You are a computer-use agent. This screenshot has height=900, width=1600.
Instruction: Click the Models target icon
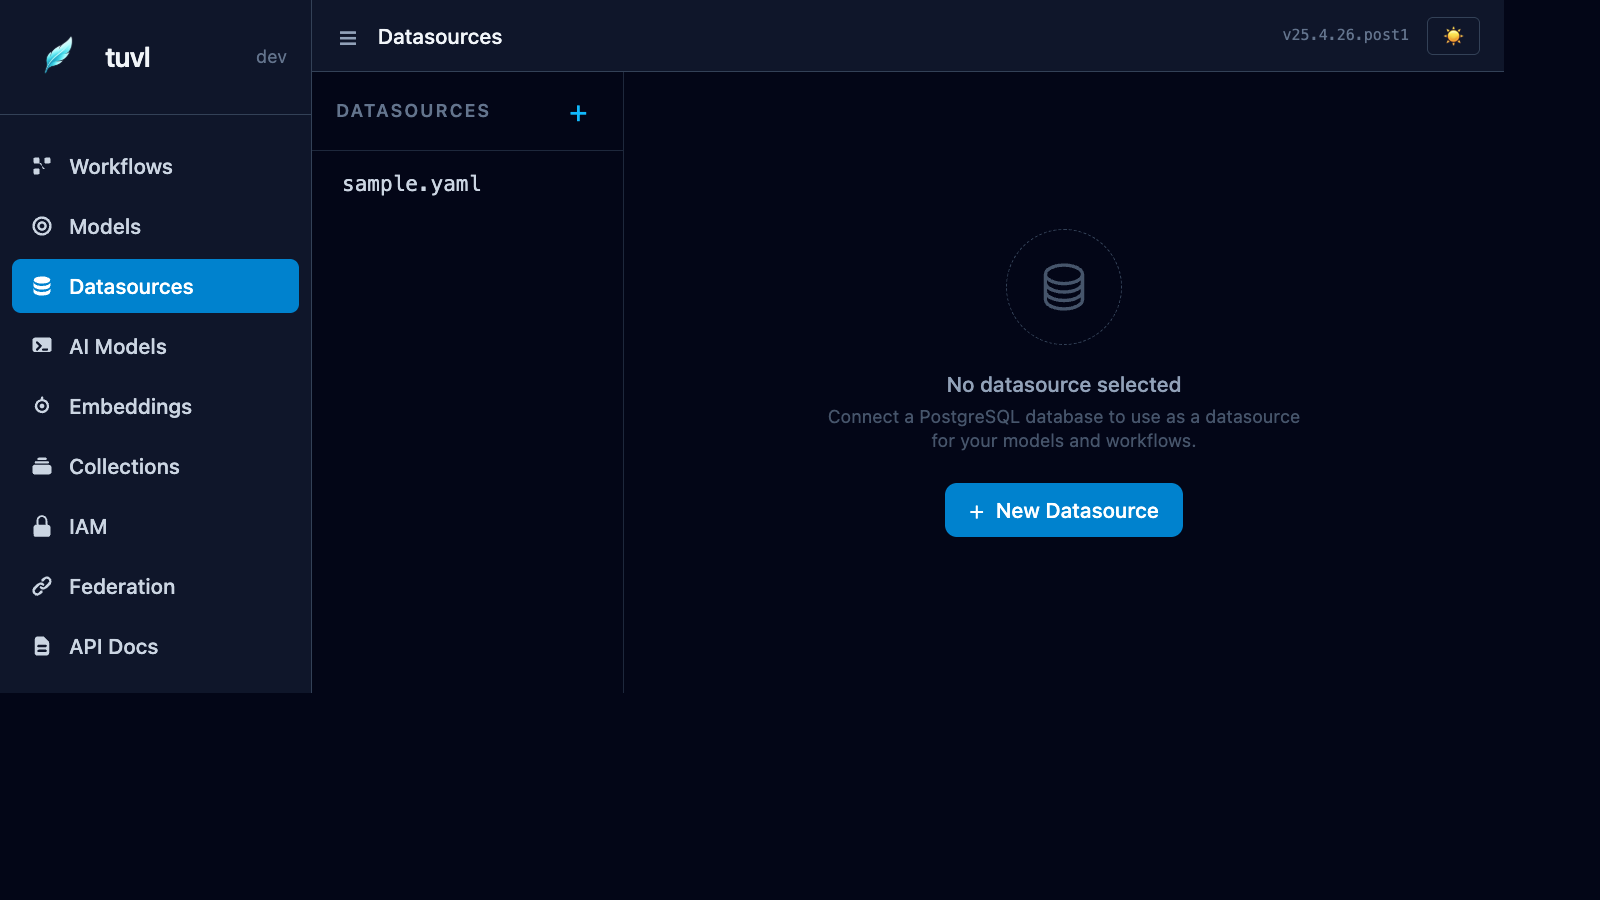pos(42,226)
